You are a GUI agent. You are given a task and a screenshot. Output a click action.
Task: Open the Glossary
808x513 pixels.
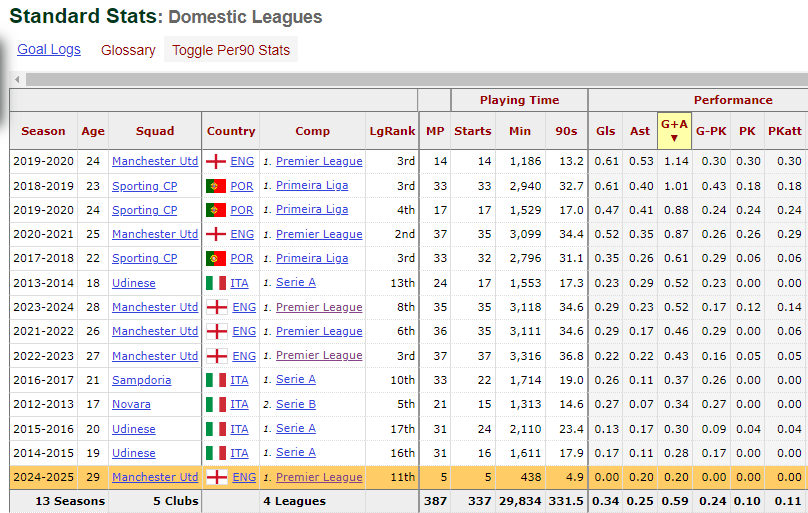point(128,50)
